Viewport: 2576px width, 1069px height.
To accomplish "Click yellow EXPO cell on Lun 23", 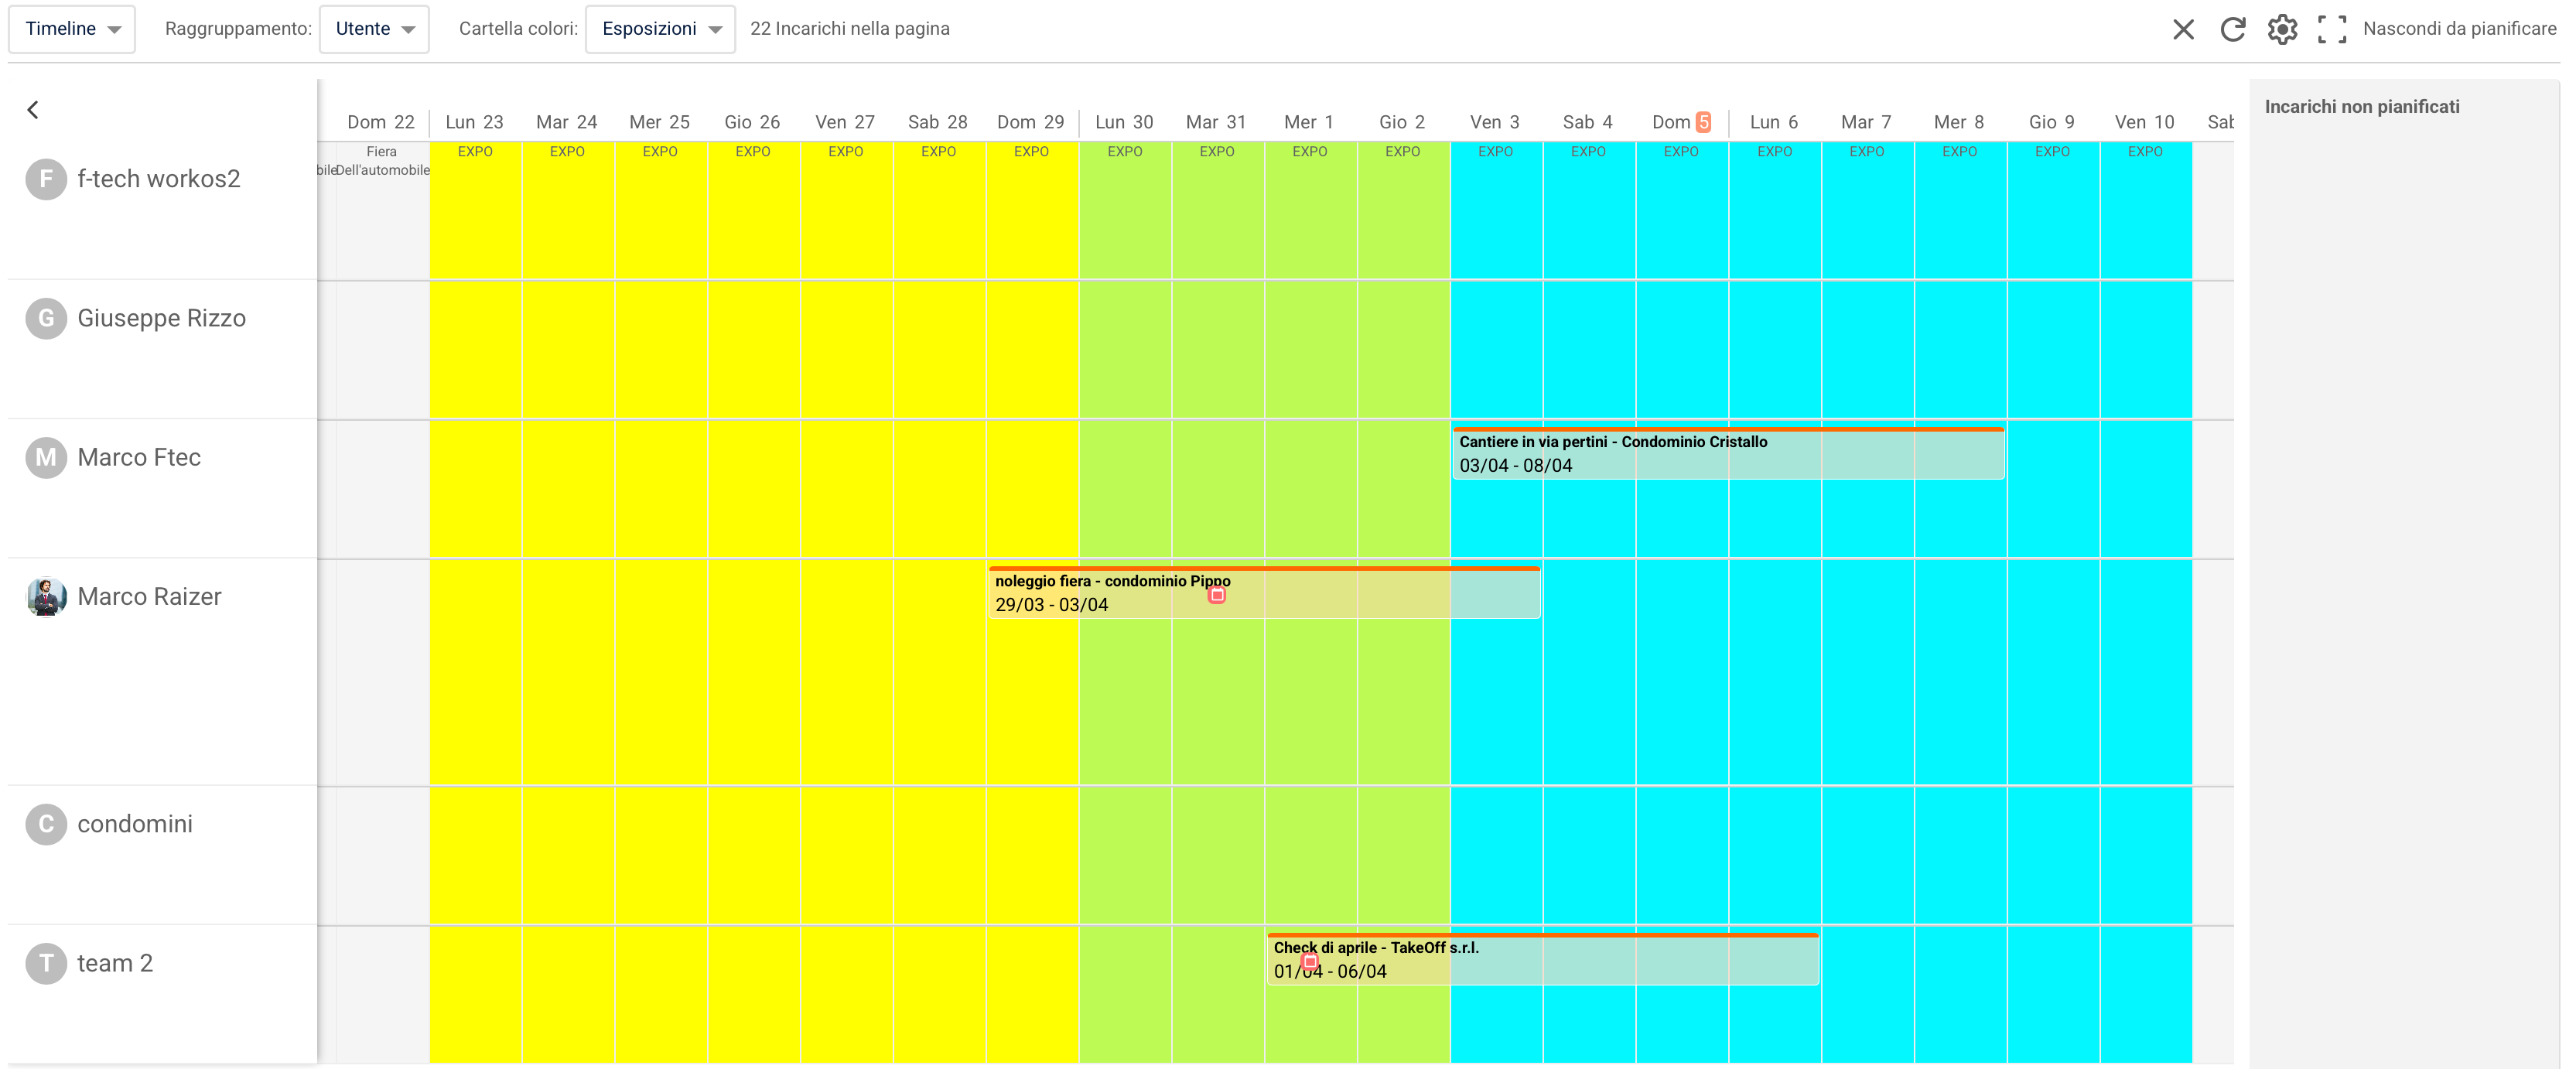I will pyautogui.click(x=475, y=210).
